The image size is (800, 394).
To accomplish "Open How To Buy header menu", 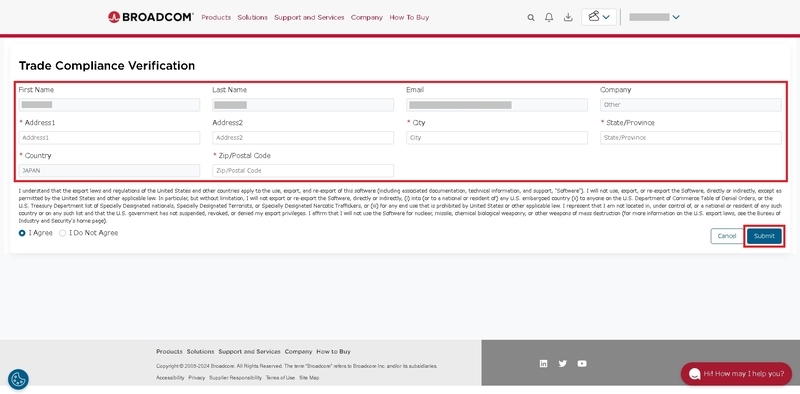I will (x=409, y=17).
